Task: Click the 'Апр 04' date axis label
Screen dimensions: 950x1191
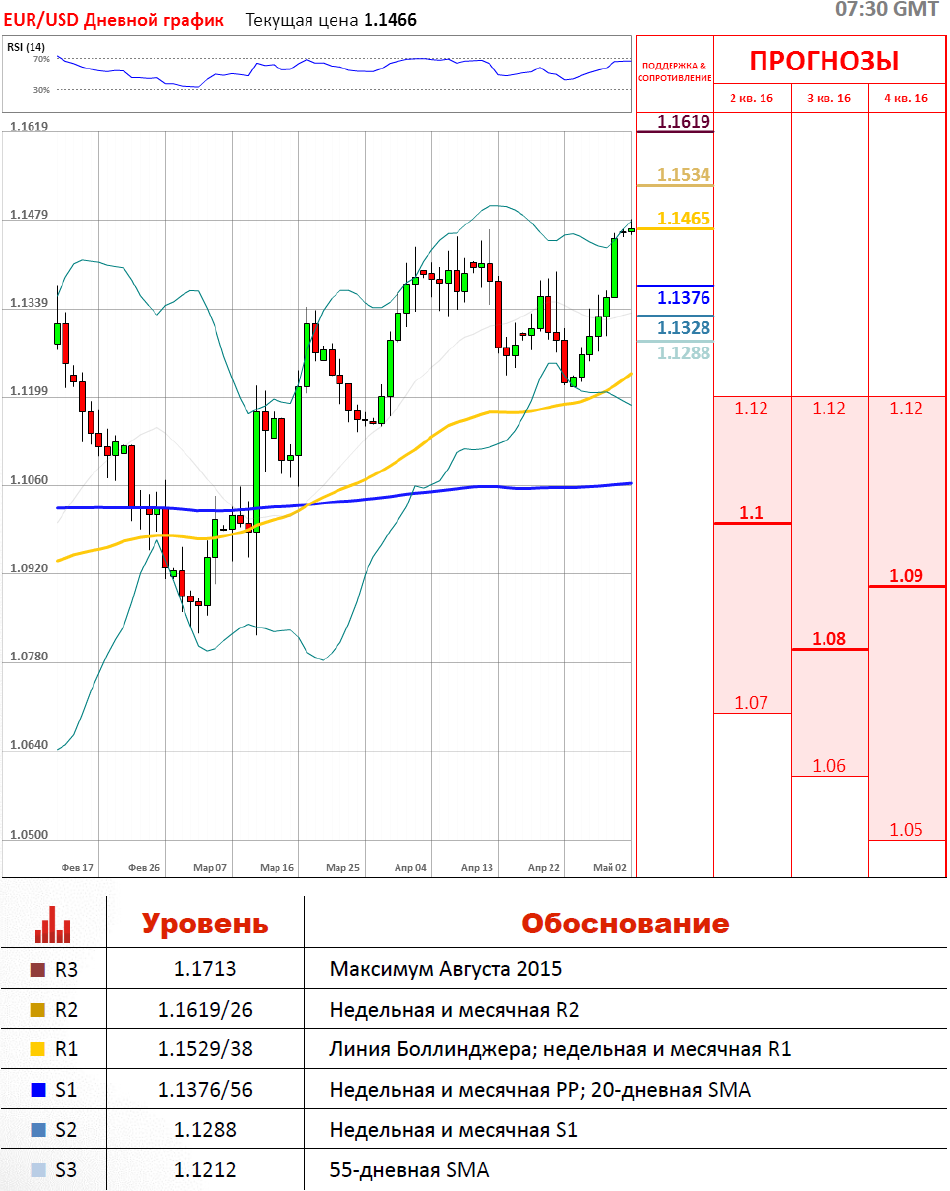Action: [411, 867]
